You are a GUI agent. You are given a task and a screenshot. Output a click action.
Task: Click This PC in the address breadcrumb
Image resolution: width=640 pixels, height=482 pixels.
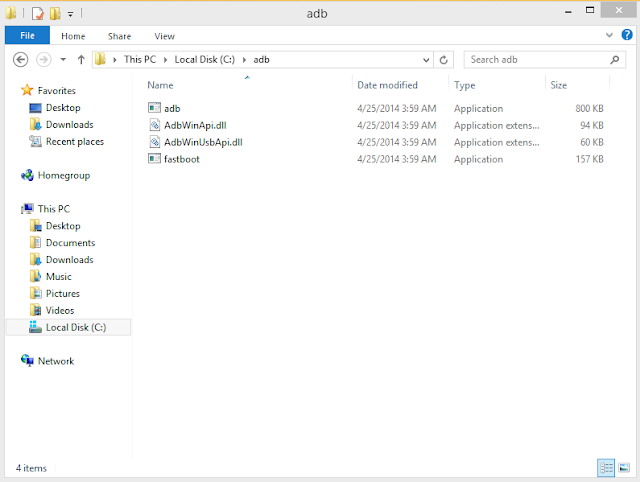[x=140, y=60]
